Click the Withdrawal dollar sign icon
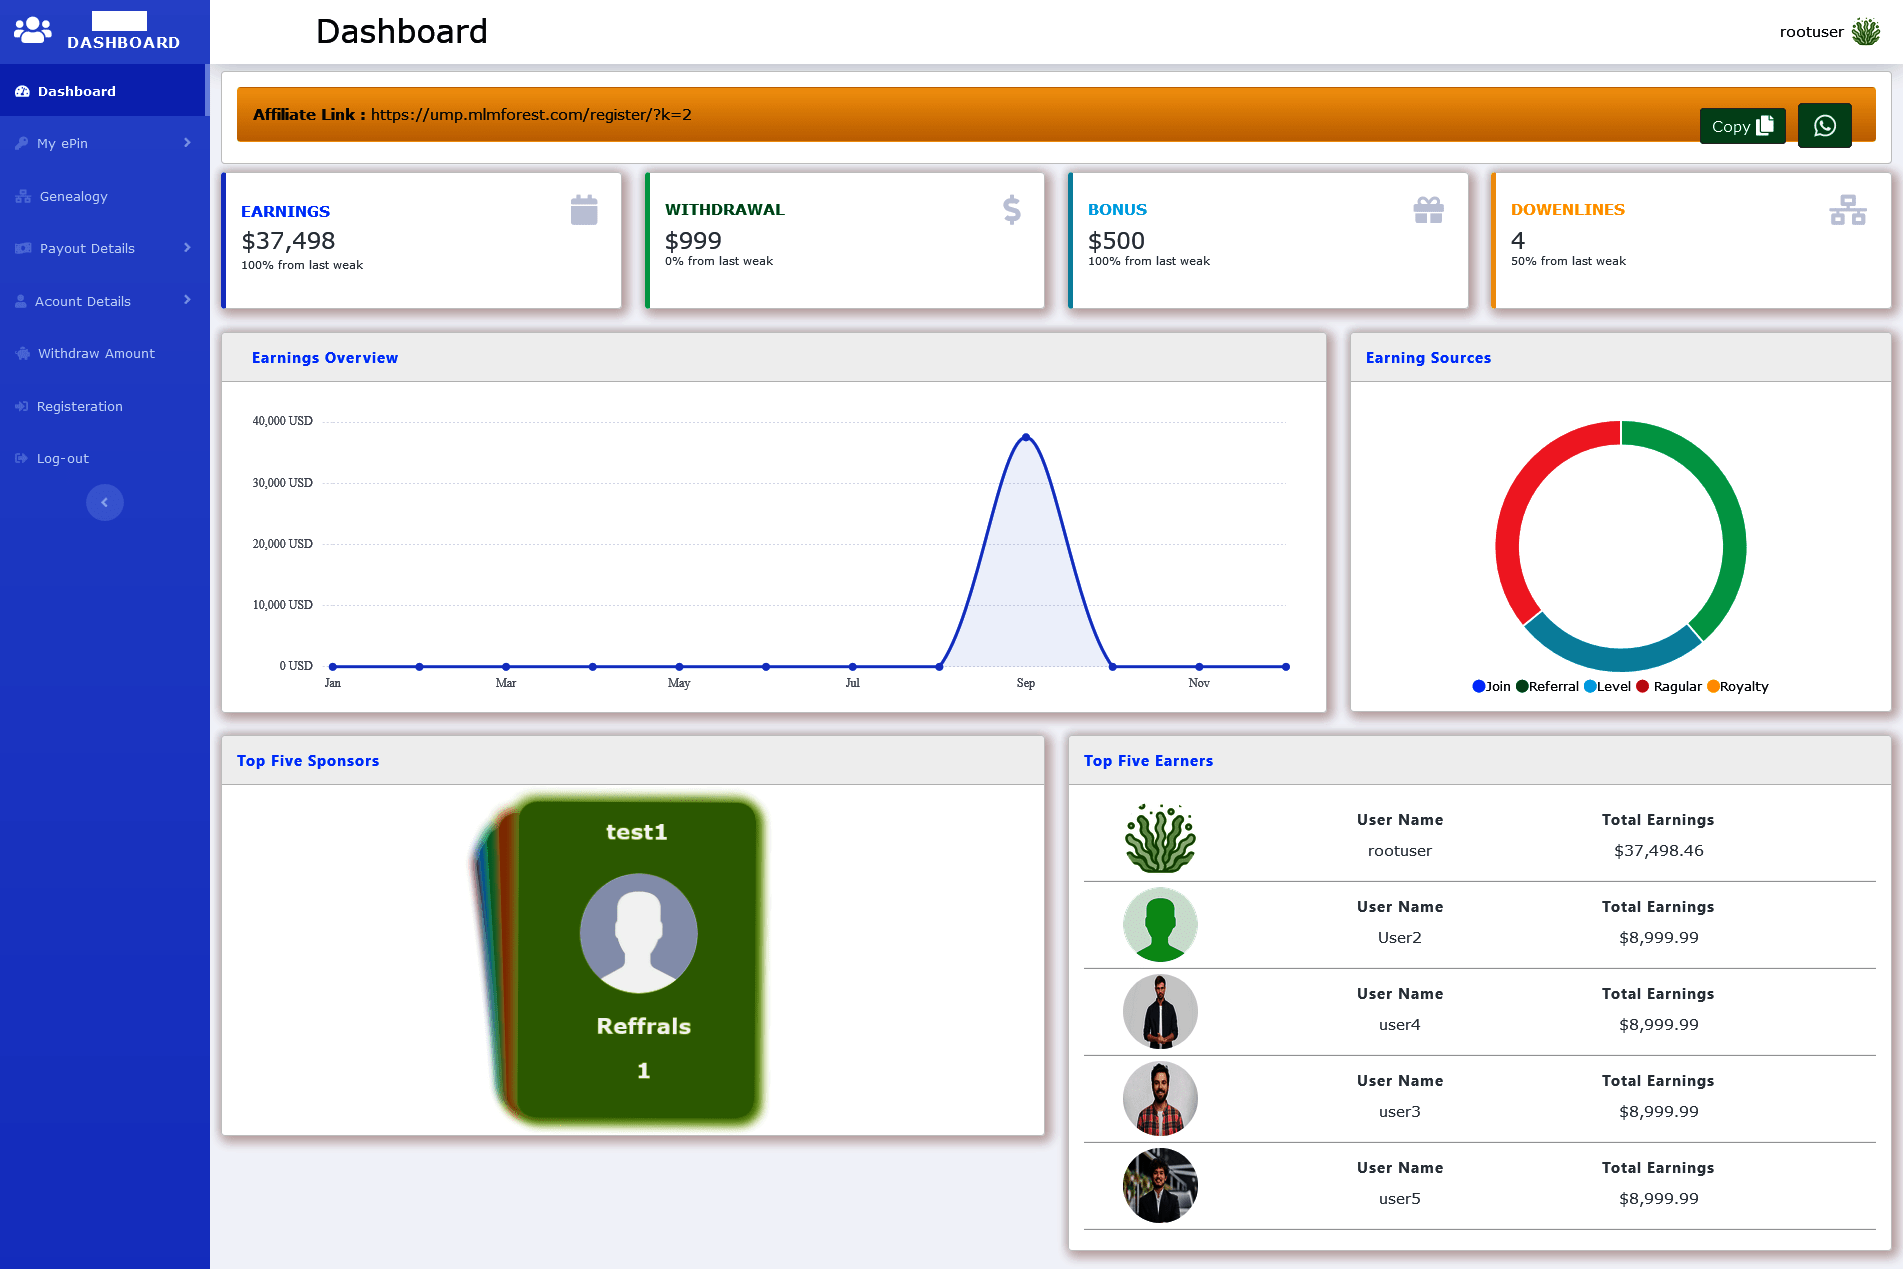 (1012, 209)
